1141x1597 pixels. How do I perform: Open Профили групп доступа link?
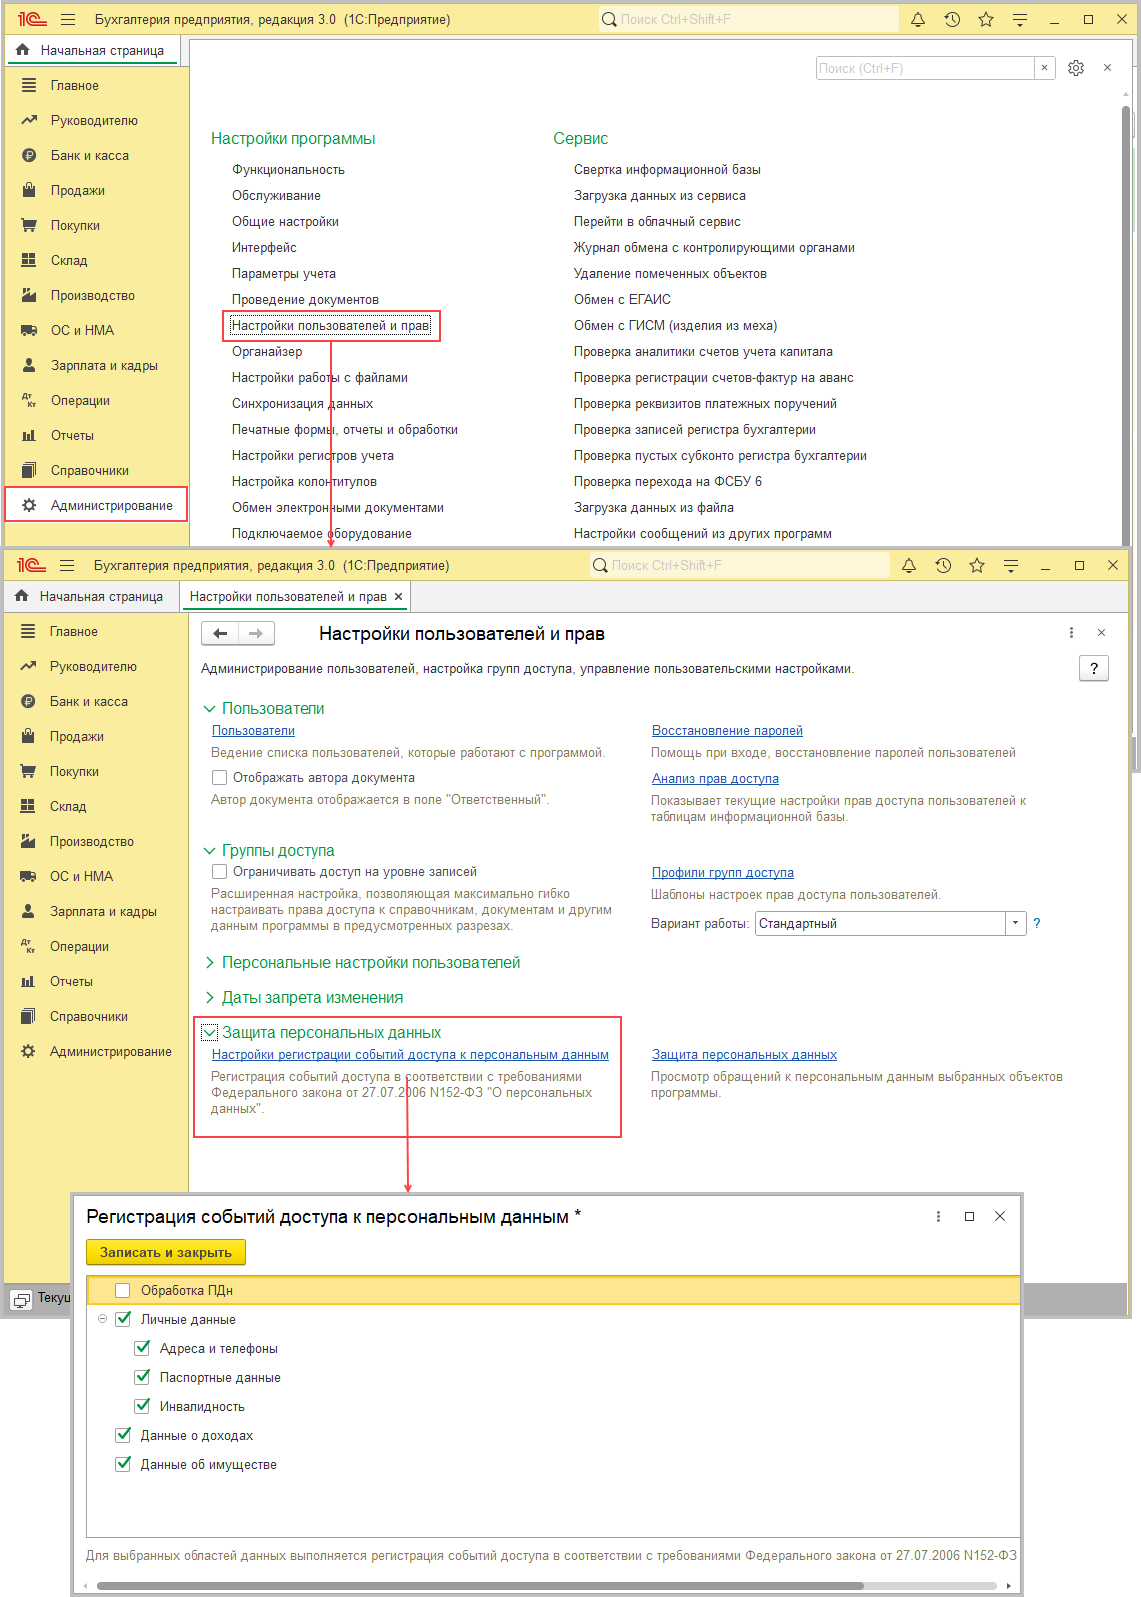pyautogui.click(x=723, y=872)
